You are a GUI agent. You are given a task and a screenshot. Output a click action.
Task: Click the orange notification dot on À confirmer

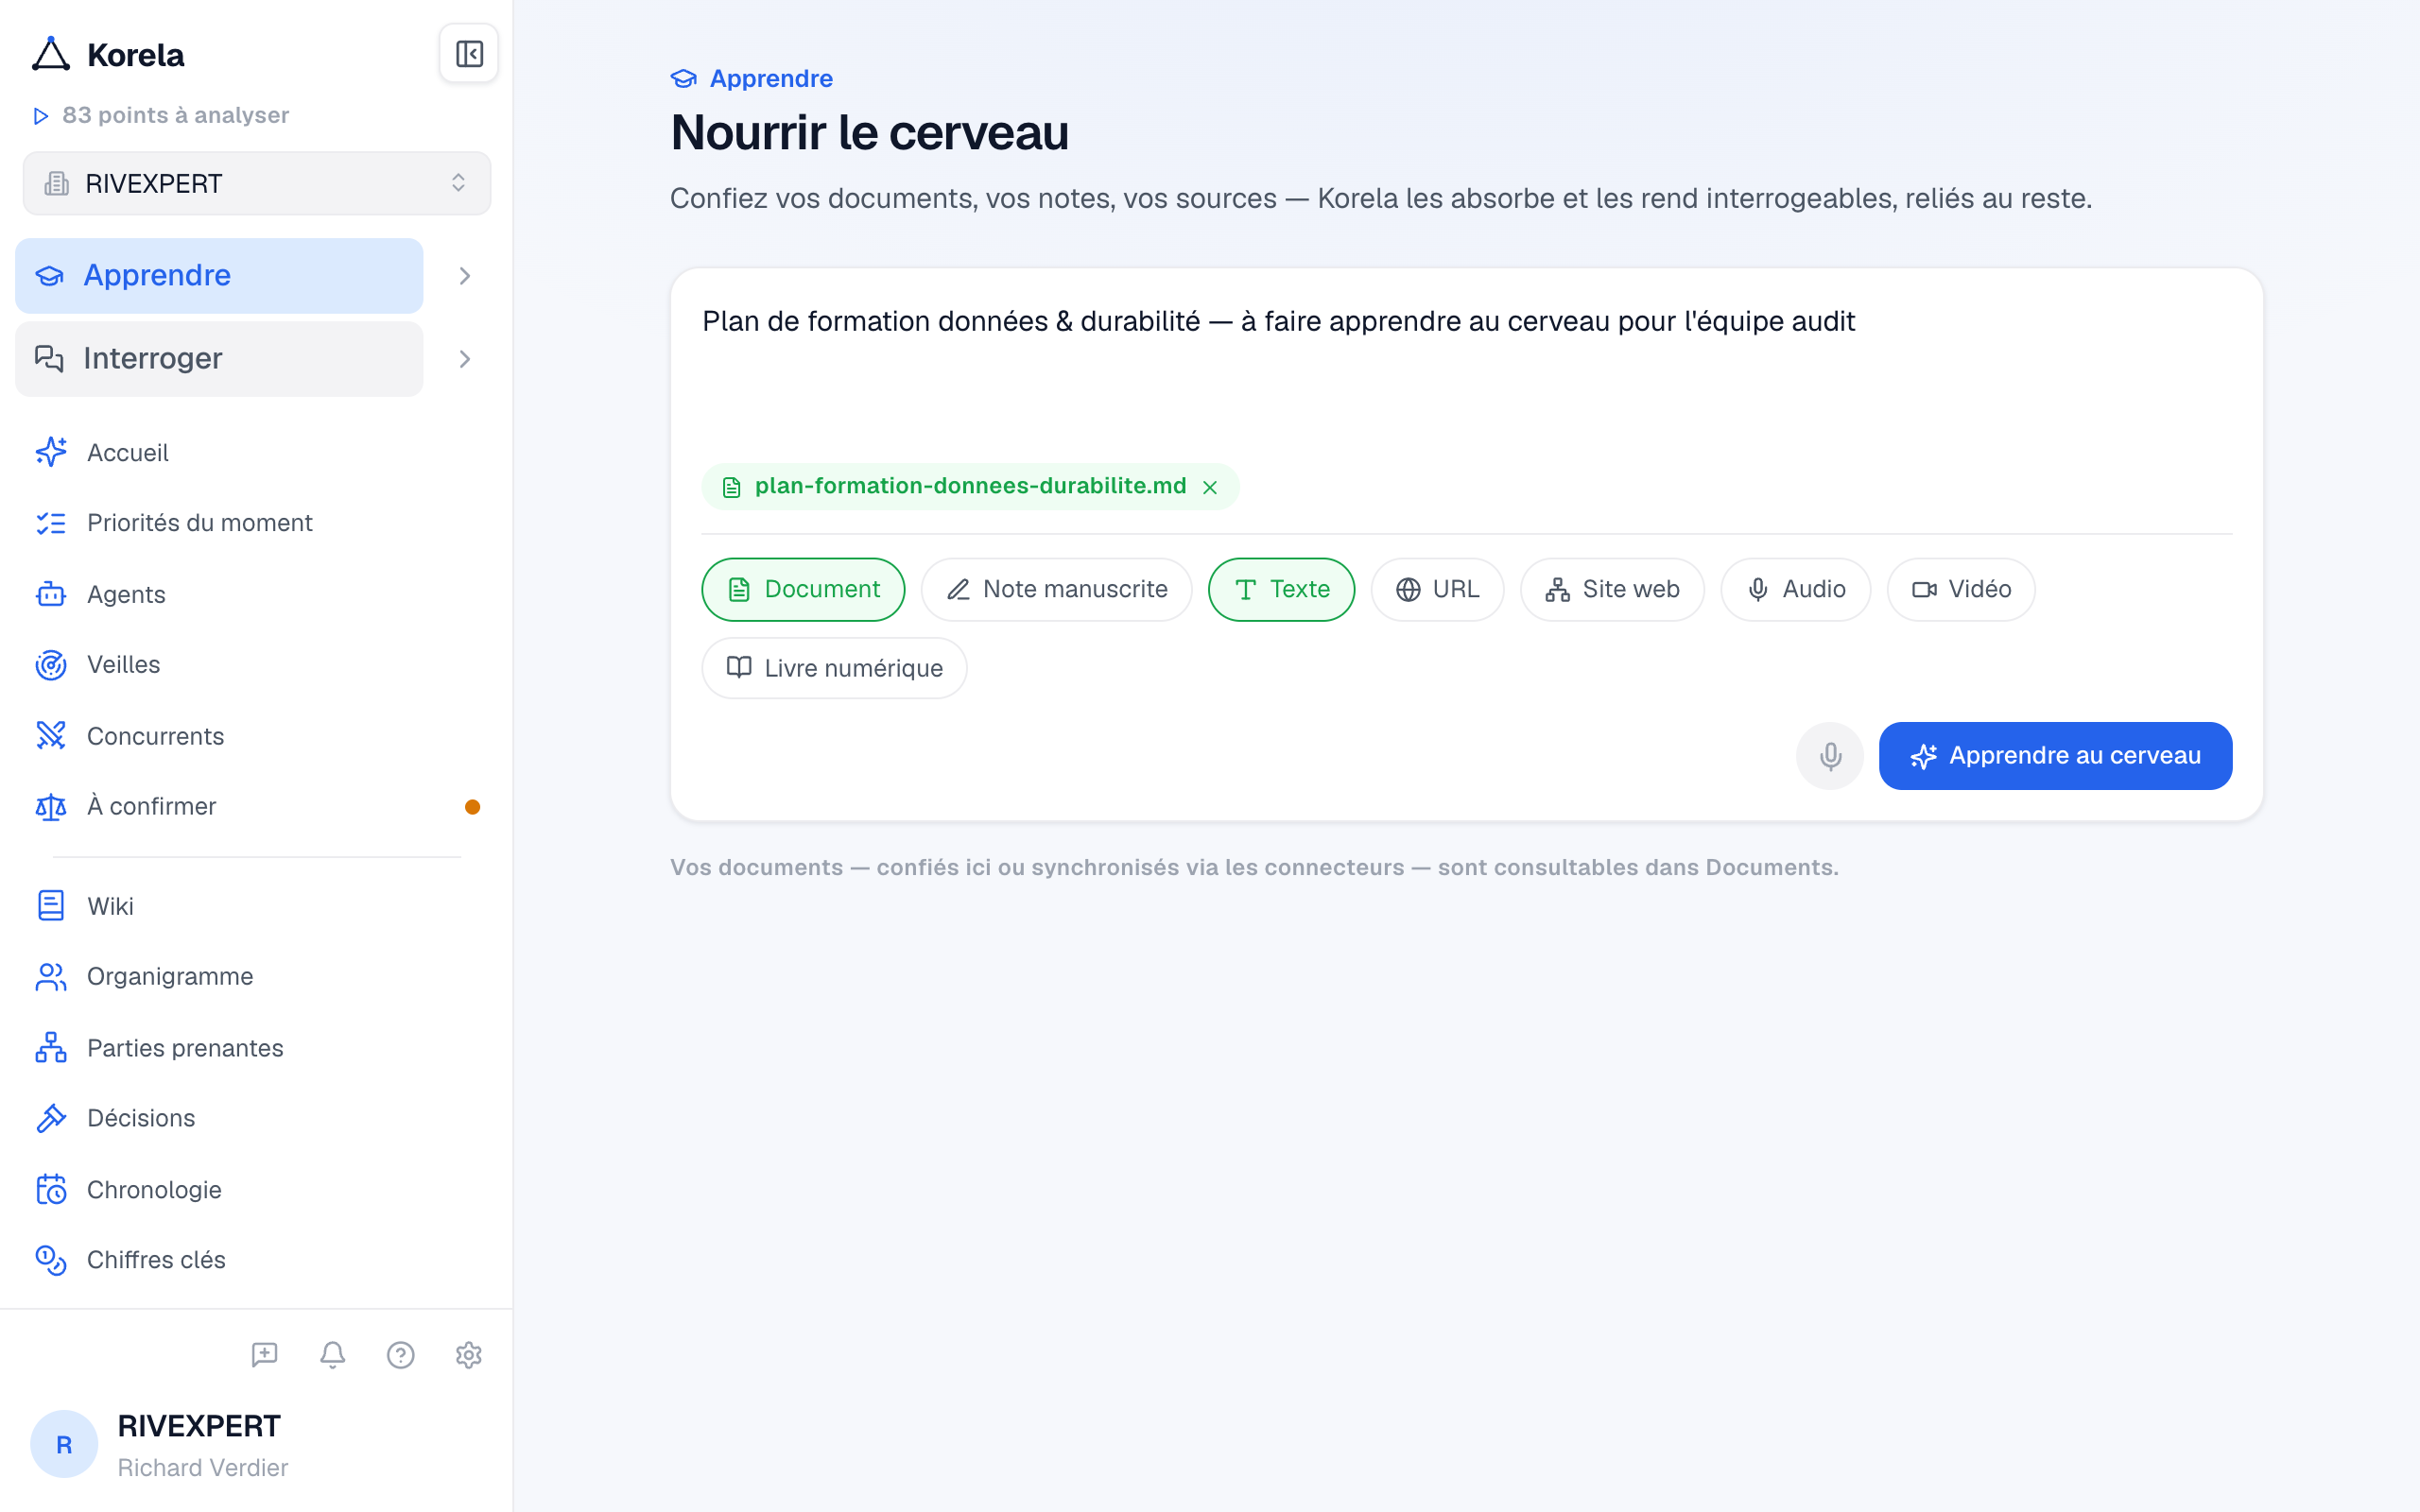473,807
